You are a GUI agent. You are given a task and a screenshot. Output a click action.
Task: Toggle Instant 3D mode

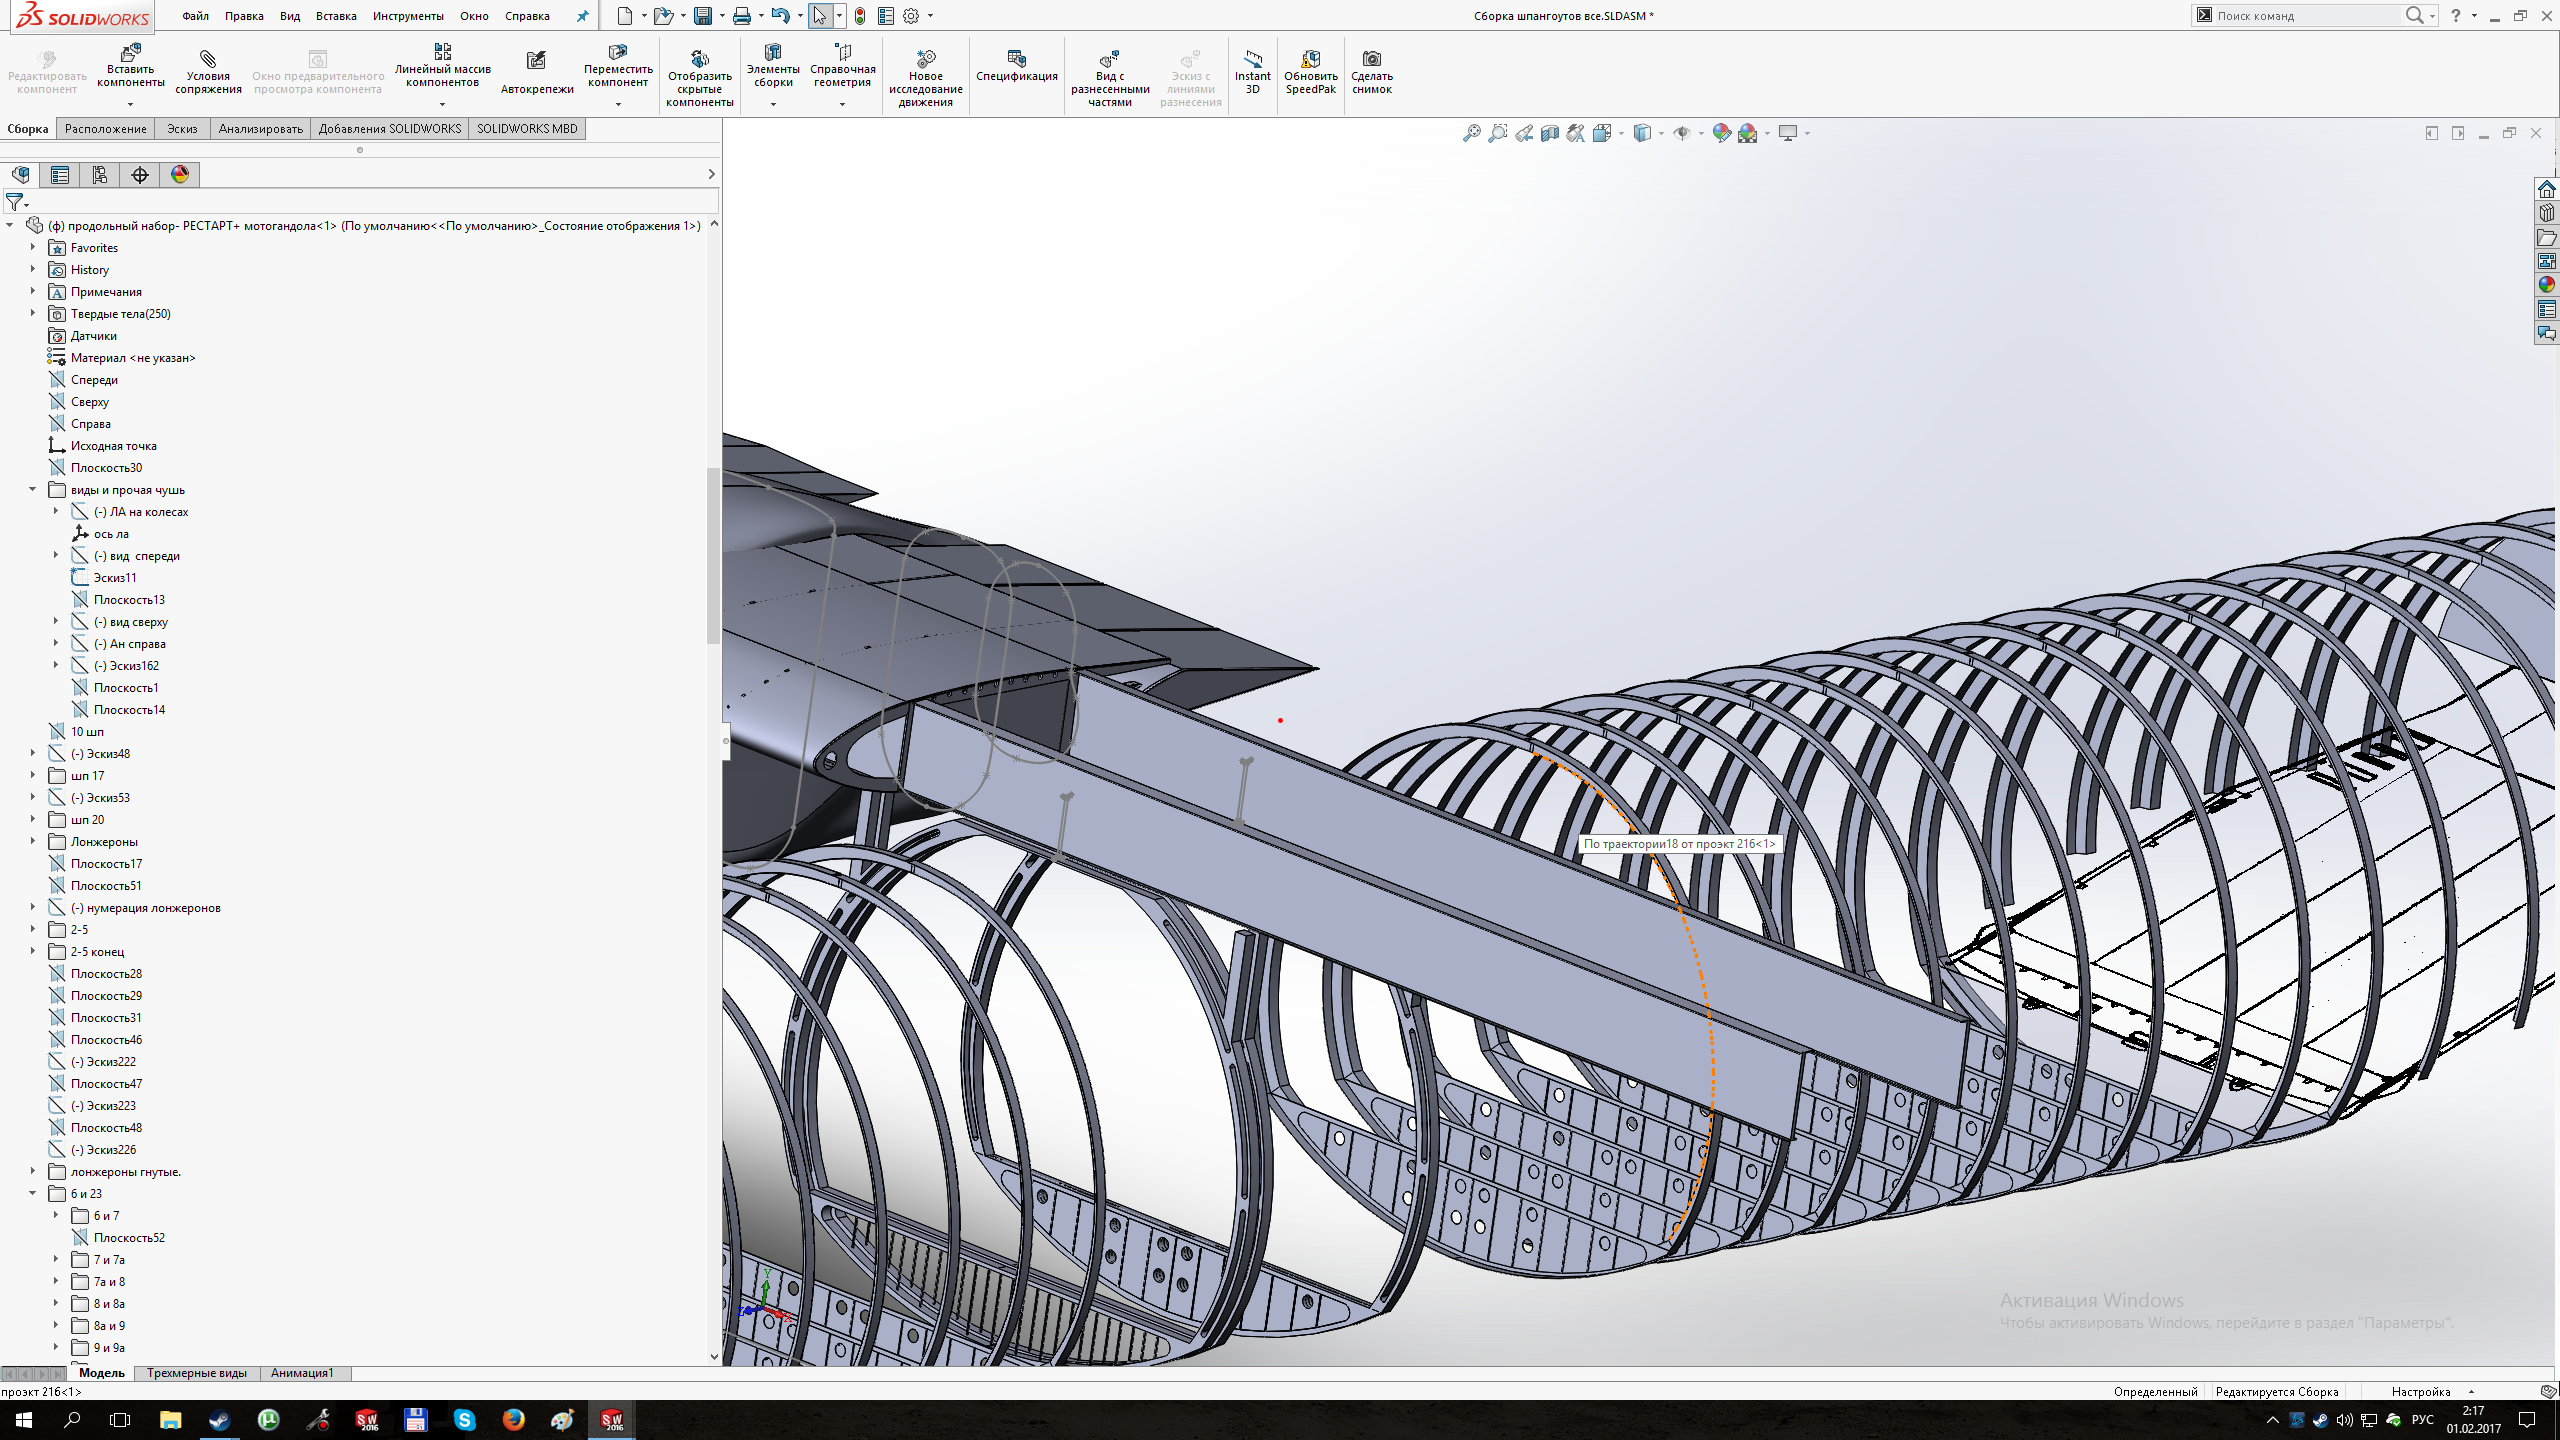pos(1252,59)
